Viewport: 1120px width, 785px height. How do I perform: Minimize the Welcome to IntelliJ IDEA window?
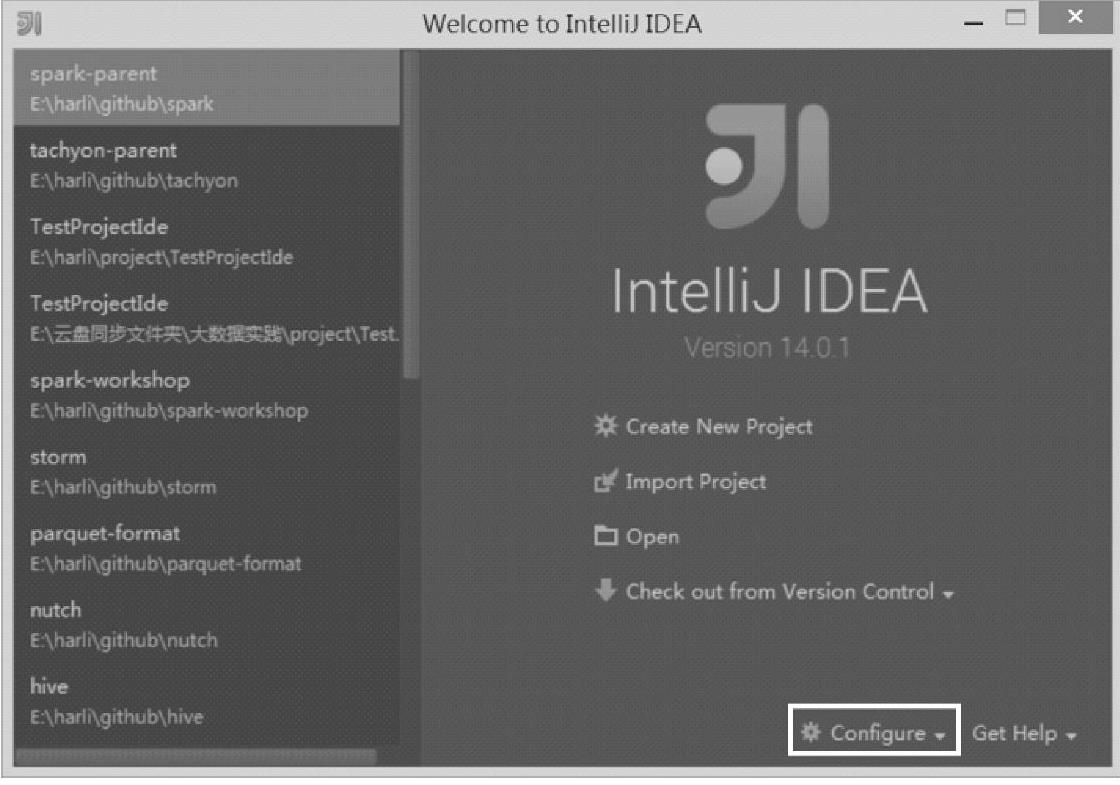pyautogui.click(x=973, y=23)
